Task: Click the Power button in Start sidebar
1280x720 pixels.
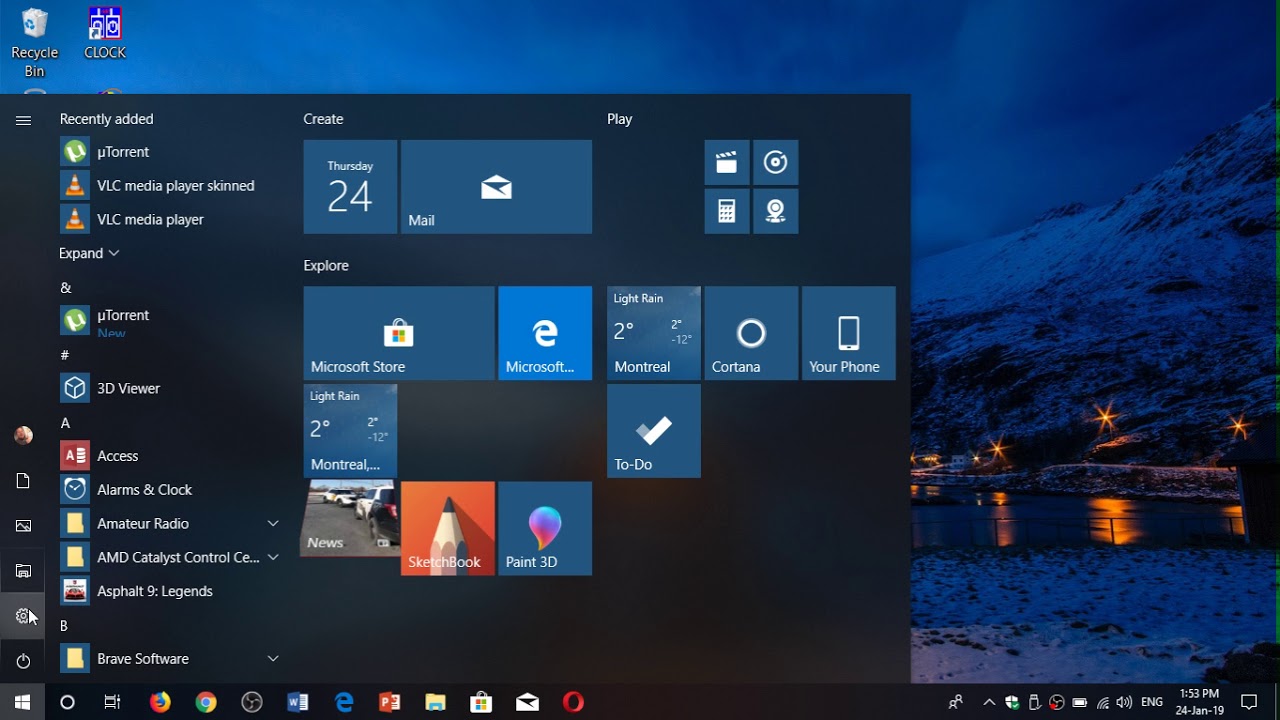Action: click(23, 661)
